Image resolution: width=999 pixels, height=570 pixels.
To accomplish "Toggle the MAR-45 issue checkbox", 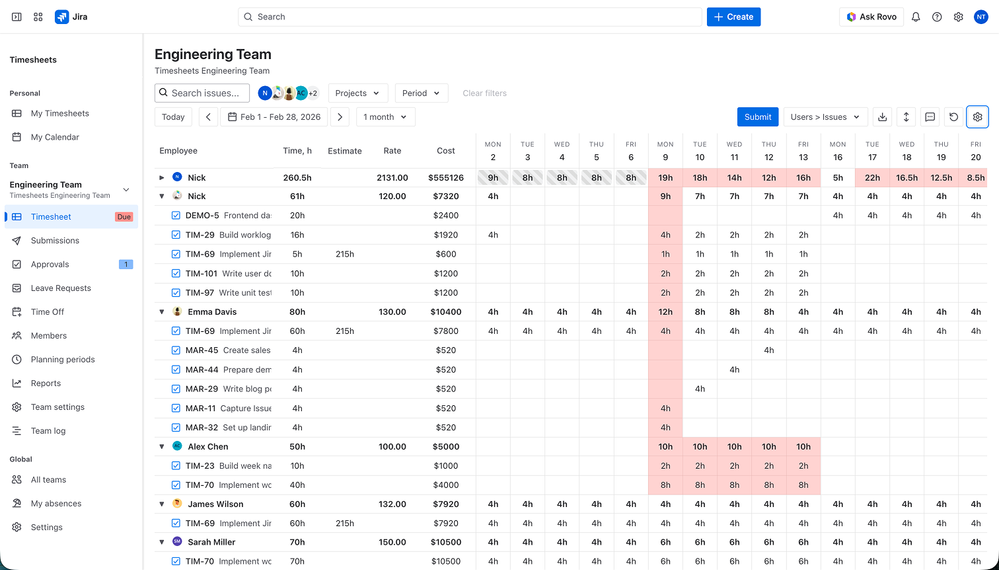I will point(176,350).
